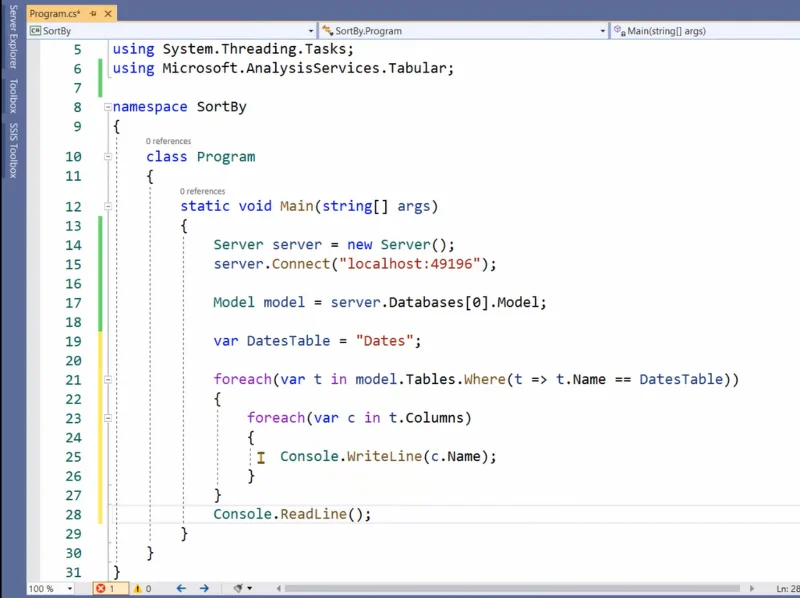Image resolution: width=800 pixels, height=598 pixels.
Task: Open Server Explorer side tab
Action: coord(13,37)
